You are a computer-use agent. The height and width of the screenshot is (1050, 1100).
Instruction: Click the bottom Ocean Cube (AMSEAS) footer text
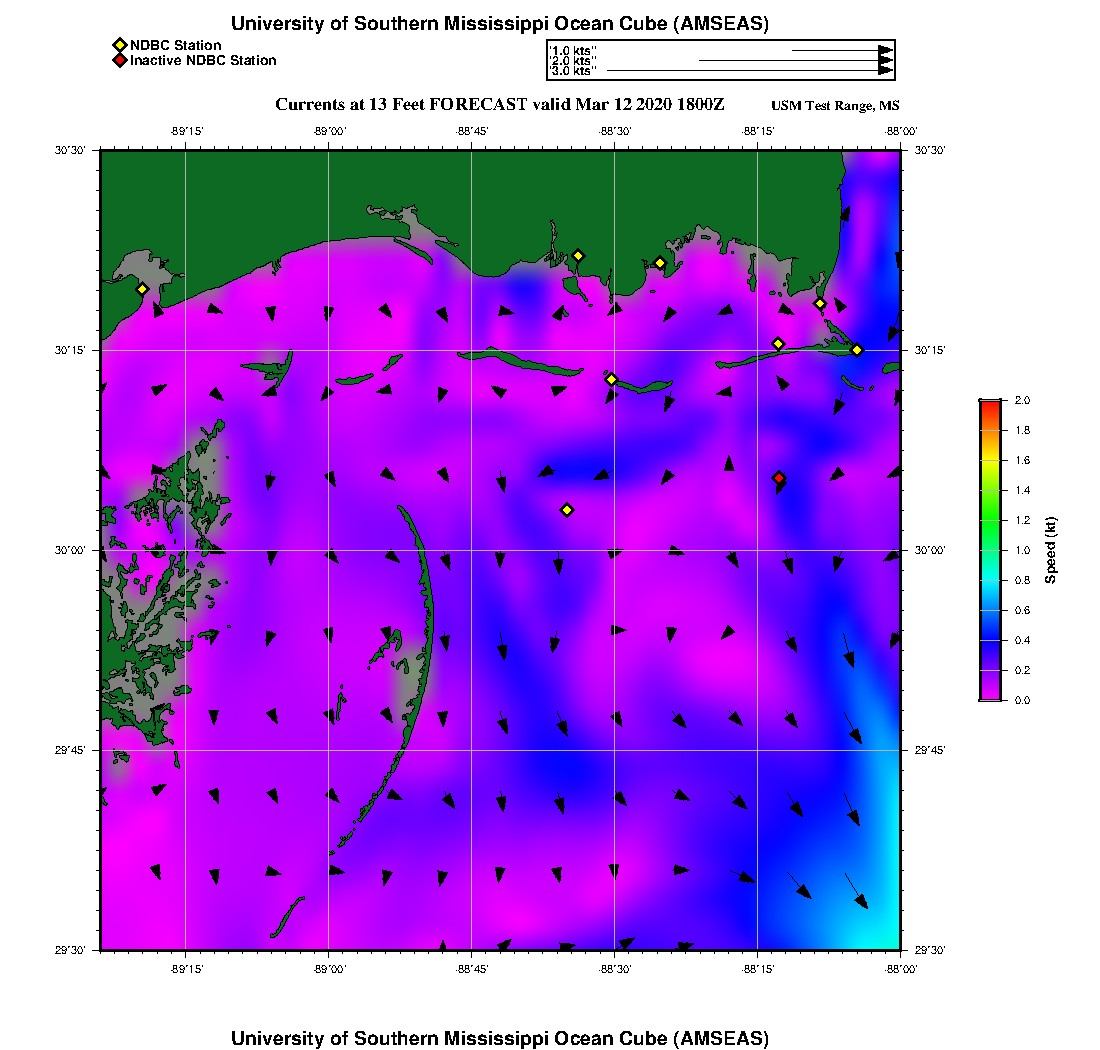pos(499,1038)
